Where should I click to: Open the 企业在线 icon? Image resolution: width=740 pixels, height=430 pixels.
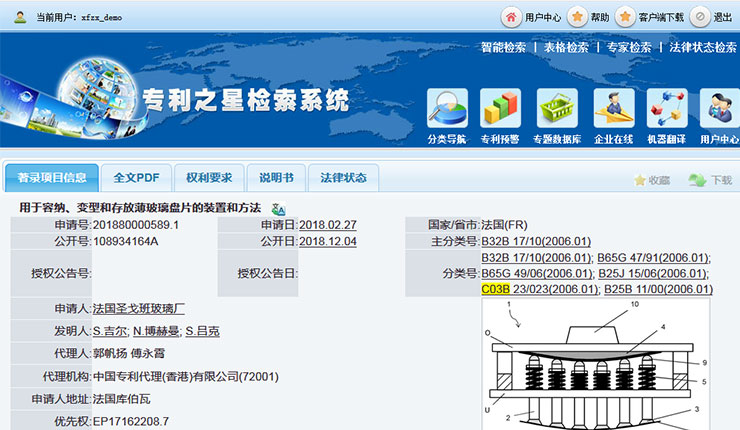tap(613, 109)
